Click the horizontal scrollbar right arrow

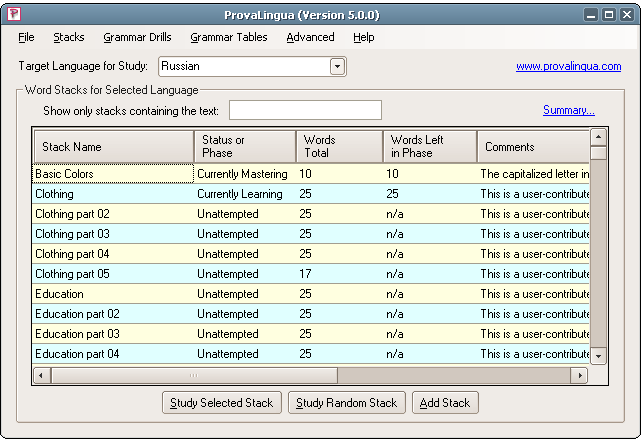pyautogui.click(x=578, y=375)
